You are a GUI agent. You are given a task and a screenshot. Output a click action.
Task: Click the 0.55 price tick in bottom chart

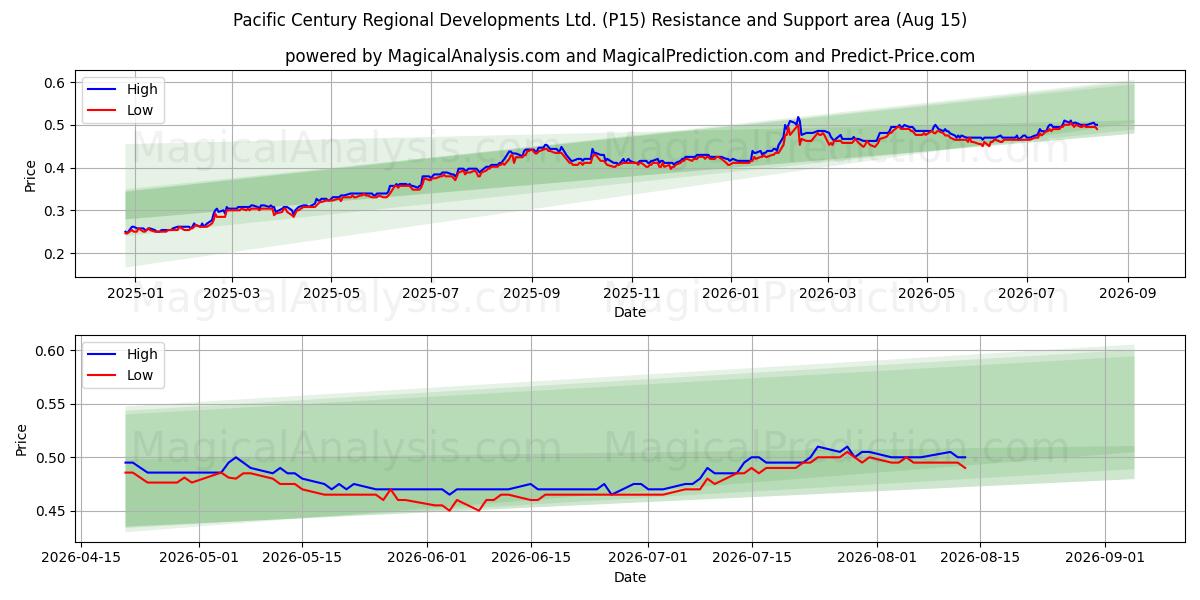(x=51, y=405)
